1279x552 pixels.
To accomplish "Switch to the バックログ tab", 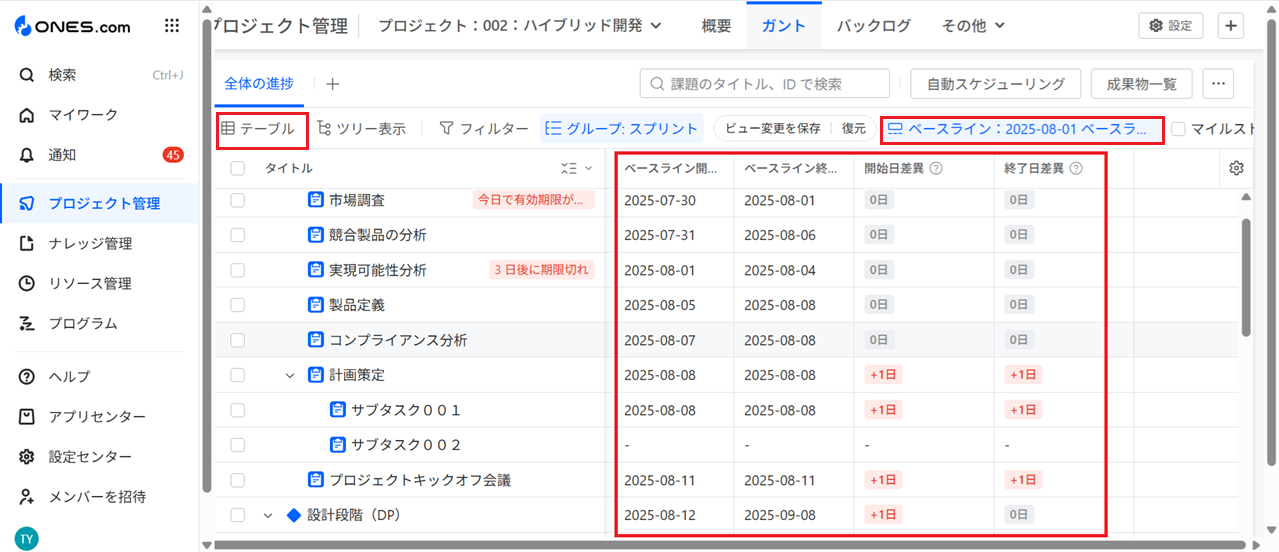I will pyautogui.click(x=873, y=26).
